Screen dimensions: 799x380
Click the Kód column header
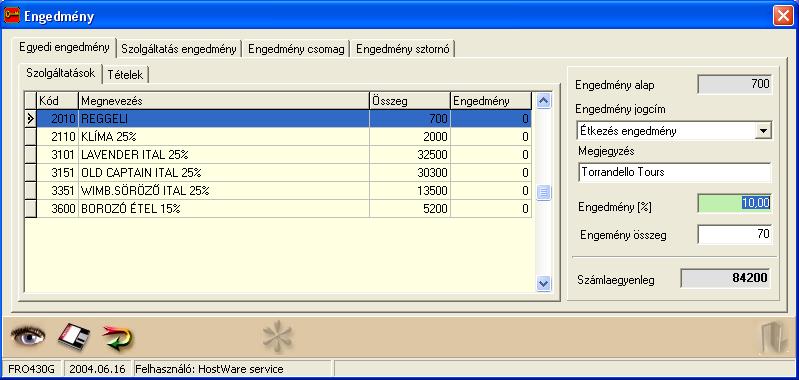click(57, 101)
